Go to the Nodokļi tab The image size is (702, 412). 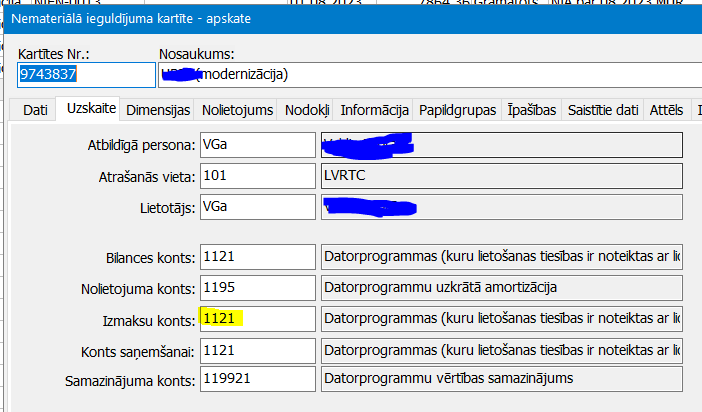click(307, 110)
